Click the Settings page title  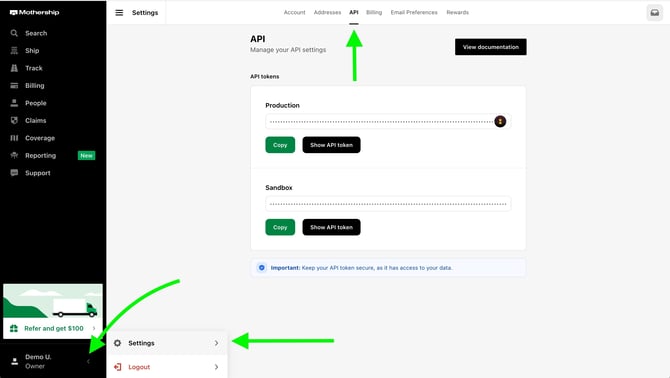(145, 13)
